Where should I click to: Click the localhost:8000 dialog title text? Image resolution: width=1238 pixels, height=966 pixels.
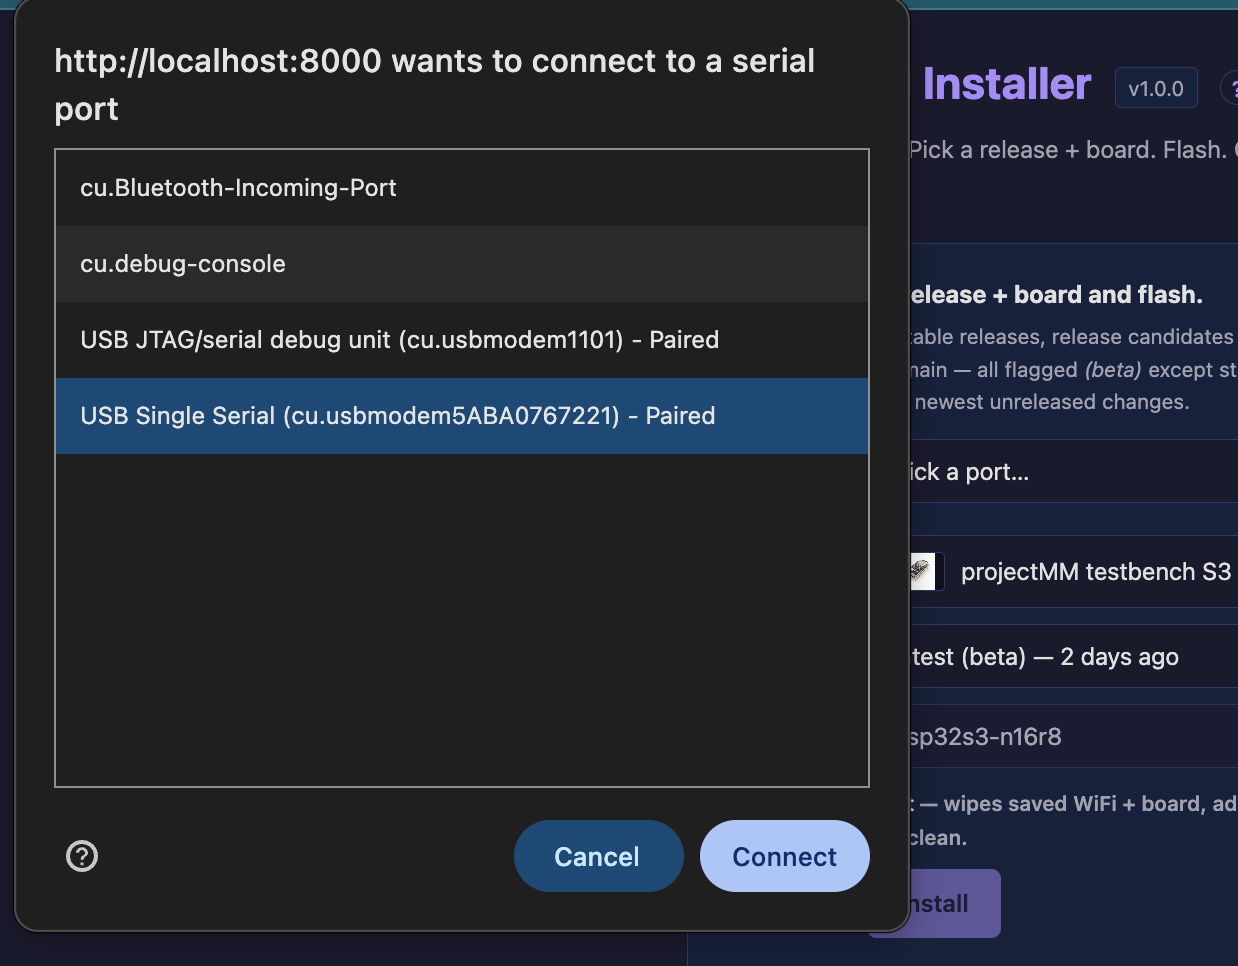(435, 85)
